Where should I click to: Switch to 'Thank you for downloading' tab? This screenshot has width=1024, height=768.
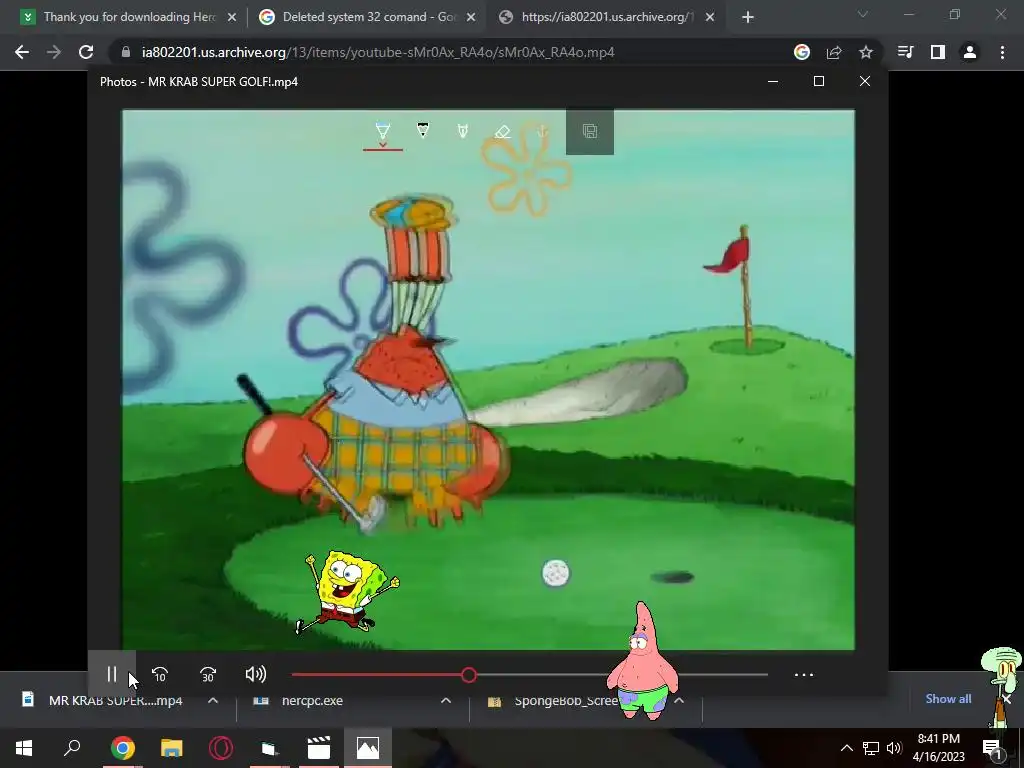pyautogui.click(x=129, y=17)
